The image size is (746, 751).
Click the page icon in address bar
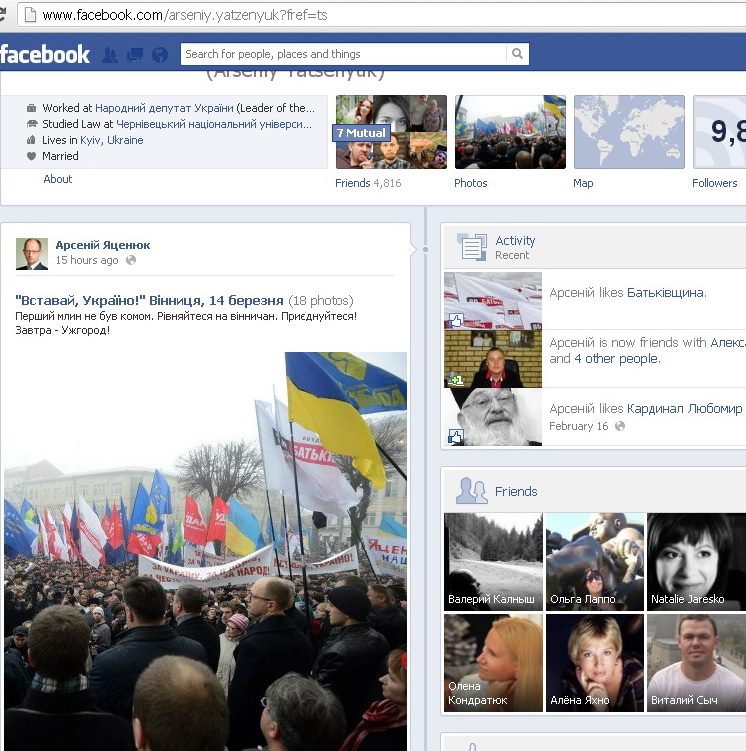28,15
